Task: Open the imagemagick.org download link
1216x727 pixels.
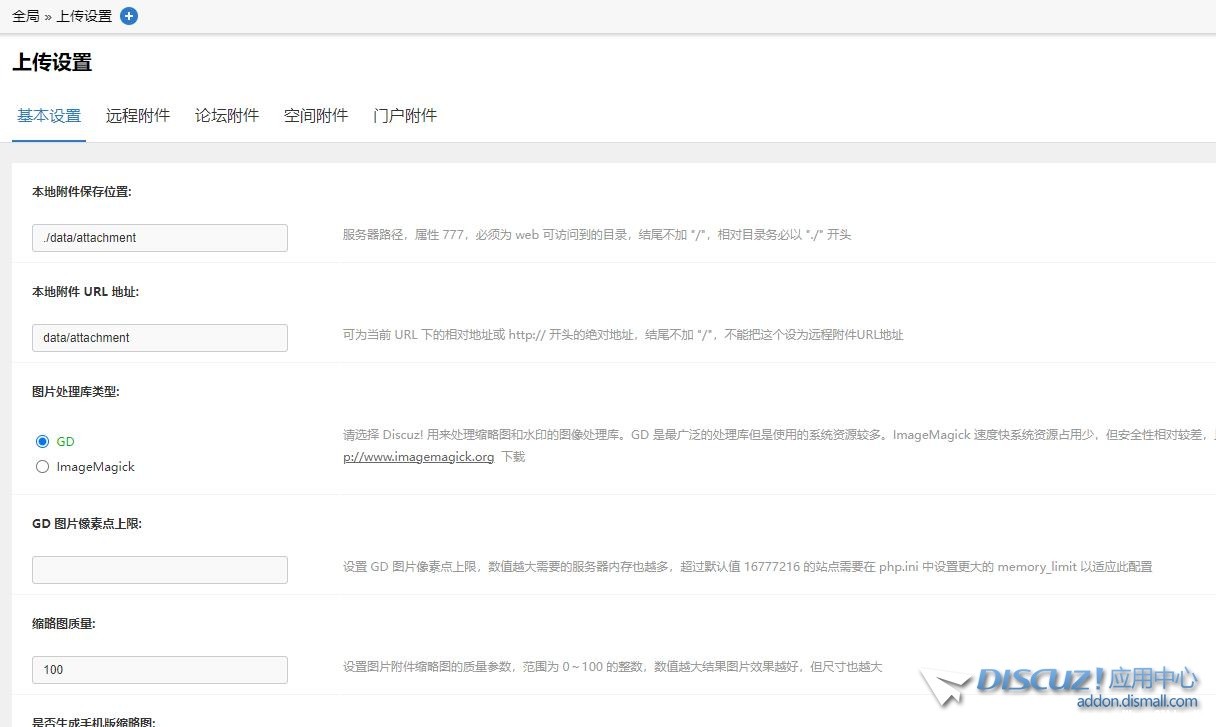Action: point(418,457)
